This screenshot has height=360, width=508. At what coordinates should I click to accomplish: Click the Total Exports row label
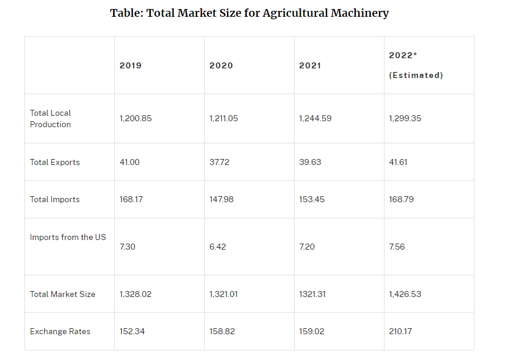(x=55, y=162)
